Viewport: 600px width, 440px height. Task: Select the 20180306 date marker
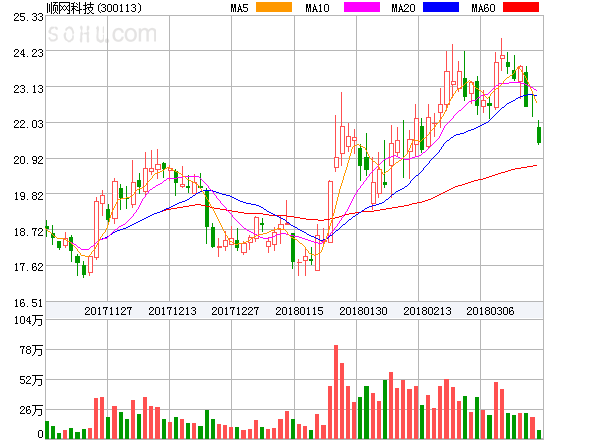point(490,311)
